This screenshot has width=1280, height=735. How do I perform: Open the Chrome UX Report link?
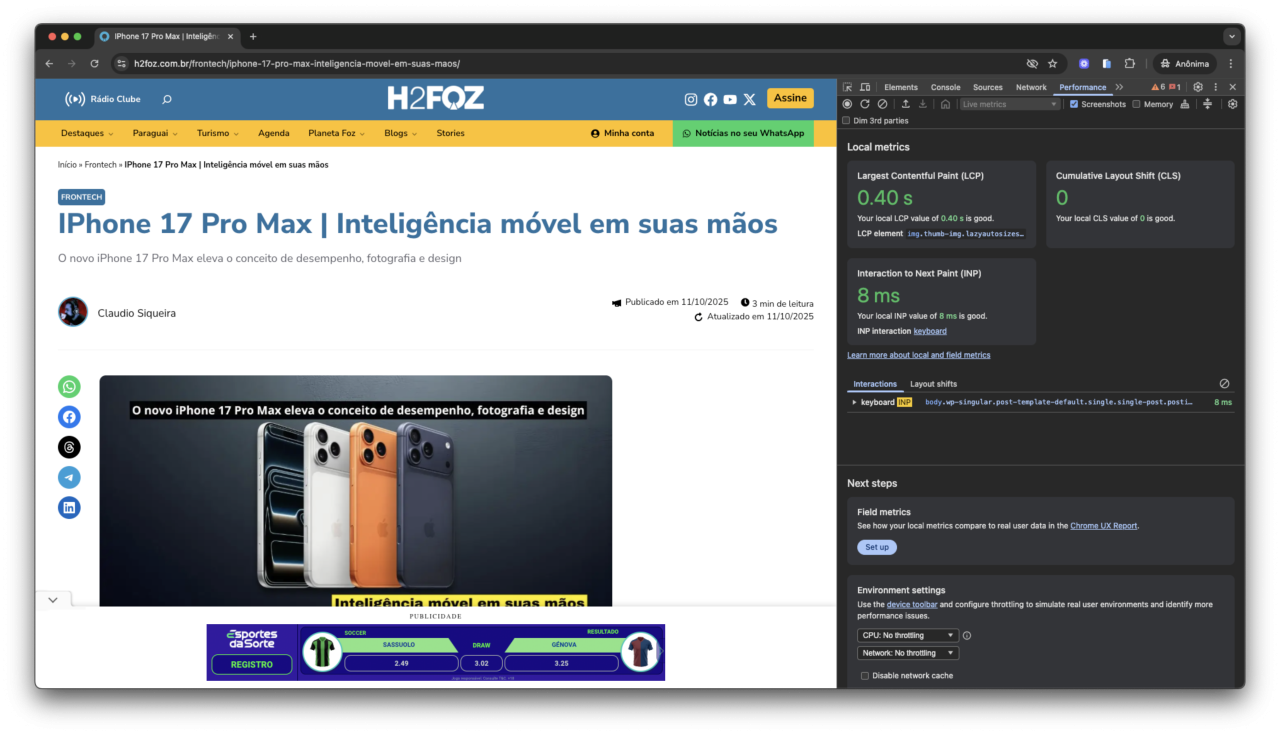click(x=1103, y=525)
